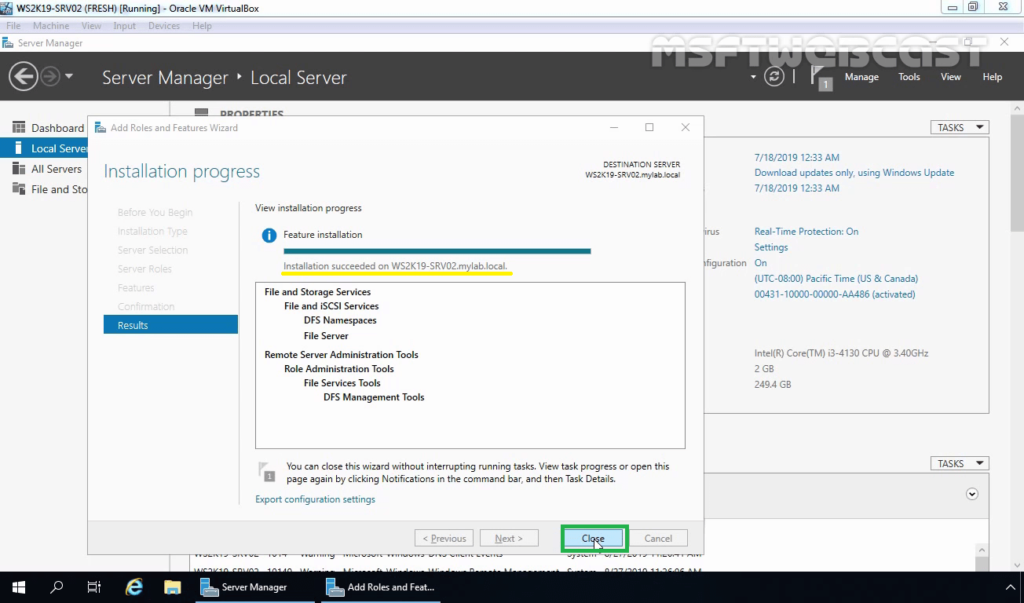
Task: Open the Events TASKS dropdown
Action: (959, 463)
